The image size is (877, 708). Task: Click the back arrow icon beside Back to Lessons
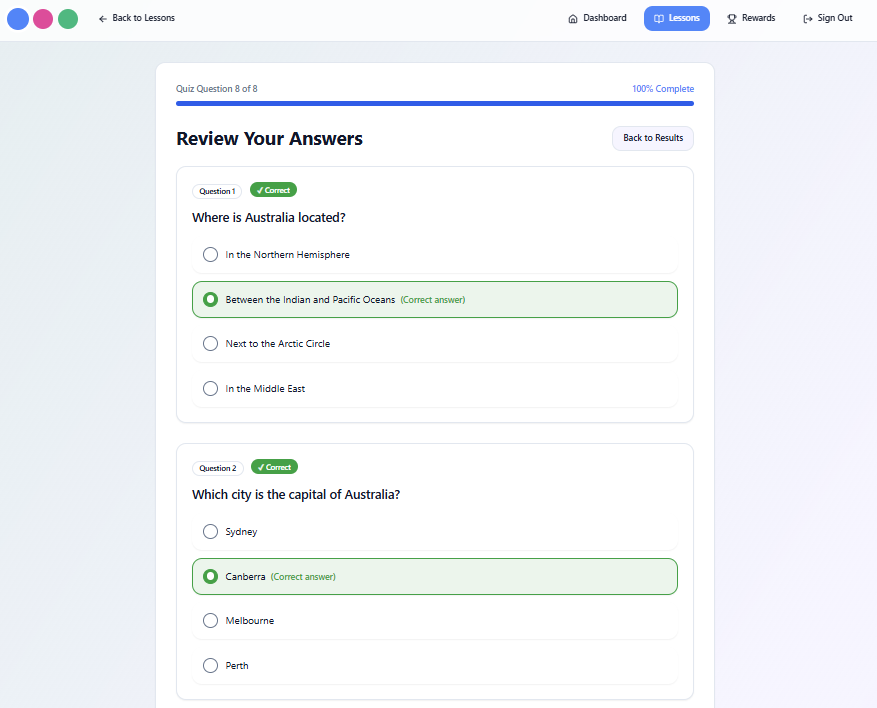[103, 19]
